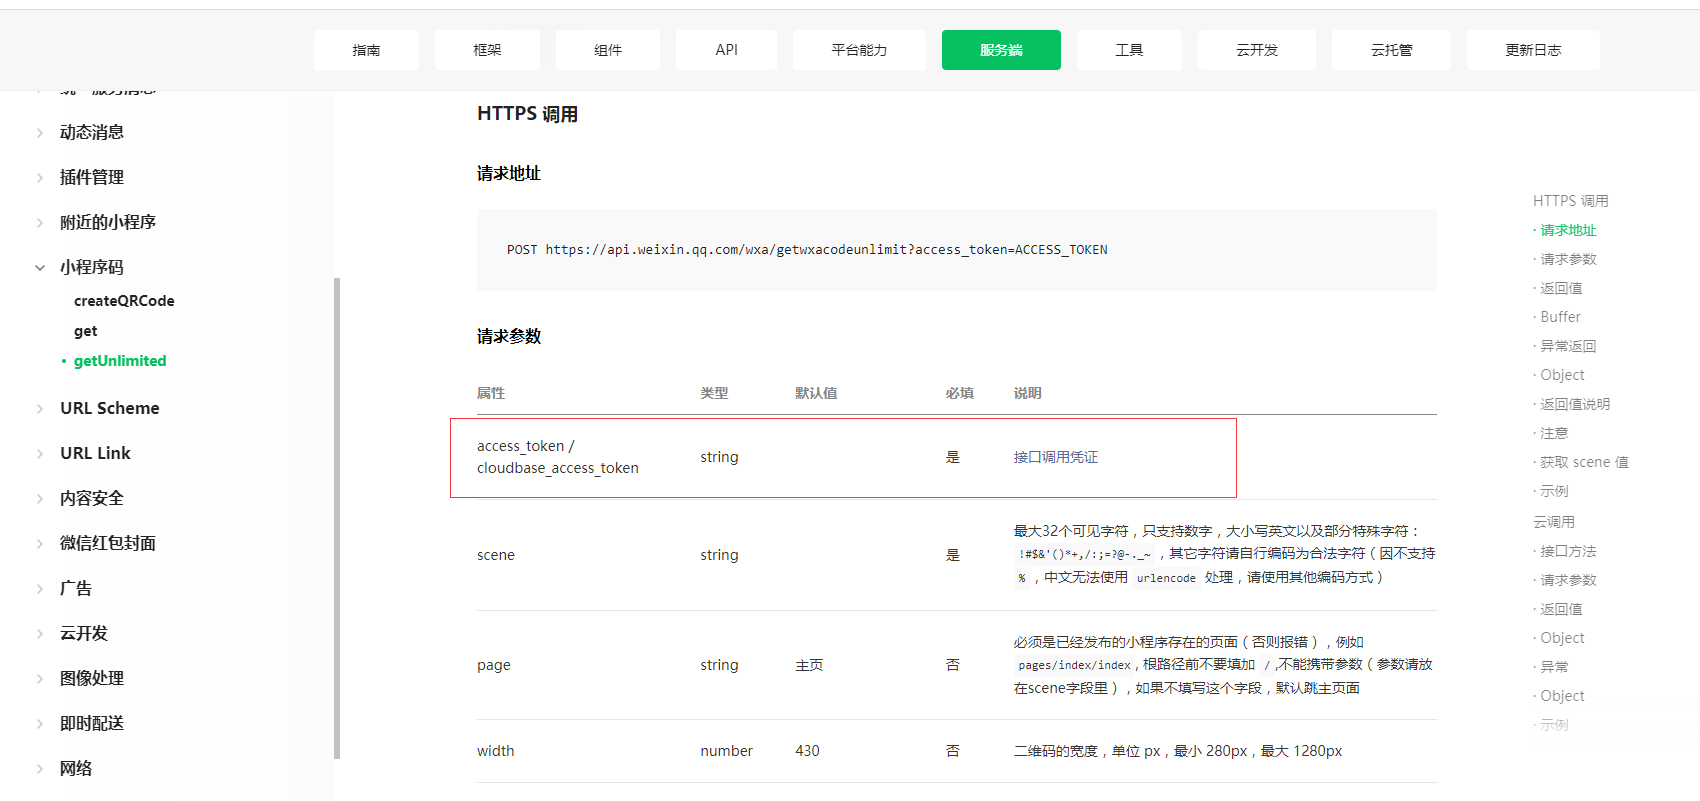
Task: Click the number type cell
Action: point(726,751)
